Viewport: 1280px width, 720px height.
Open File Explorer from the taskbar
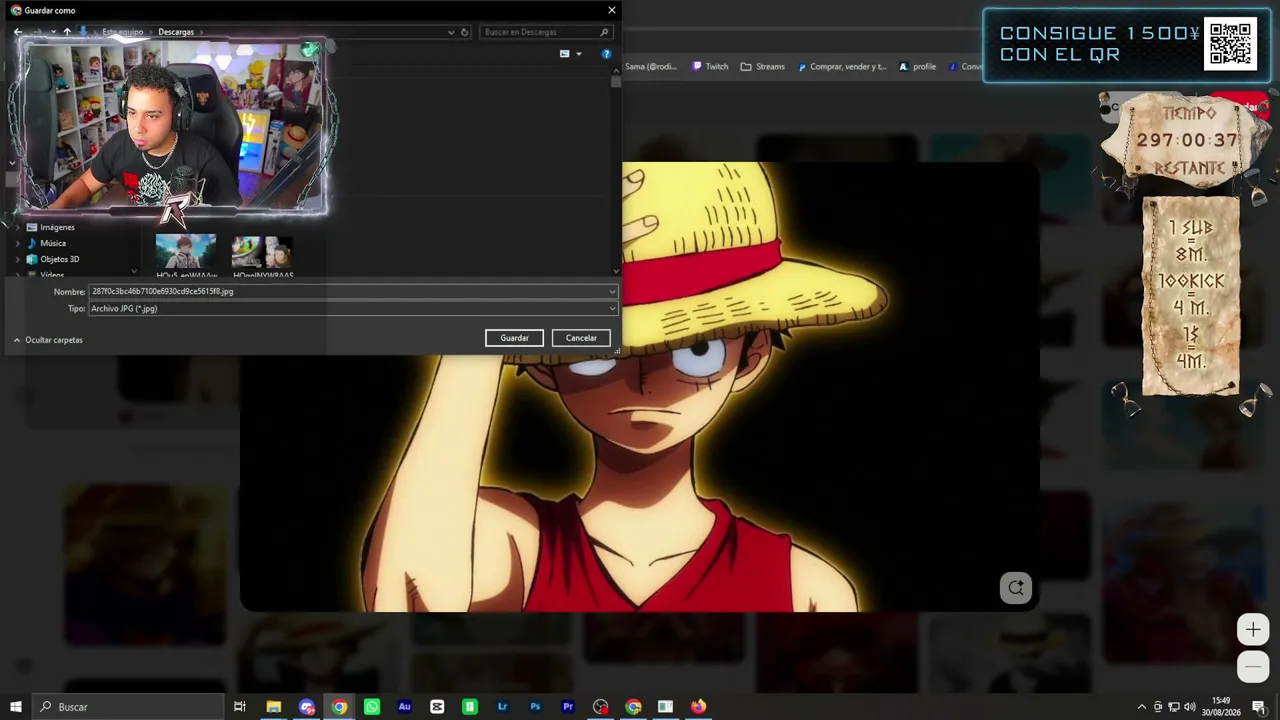pyautogui.click(x=273, y=707)
